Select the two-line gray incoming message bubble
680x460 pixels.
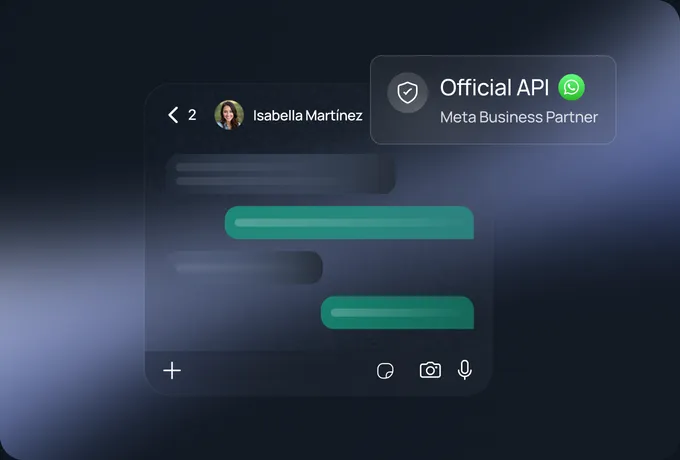pos(280,173)
